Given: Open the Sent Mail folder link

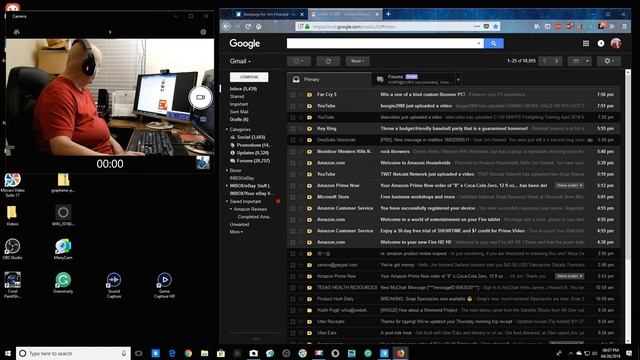Looking at the screenshot, I should pos(239,112).
